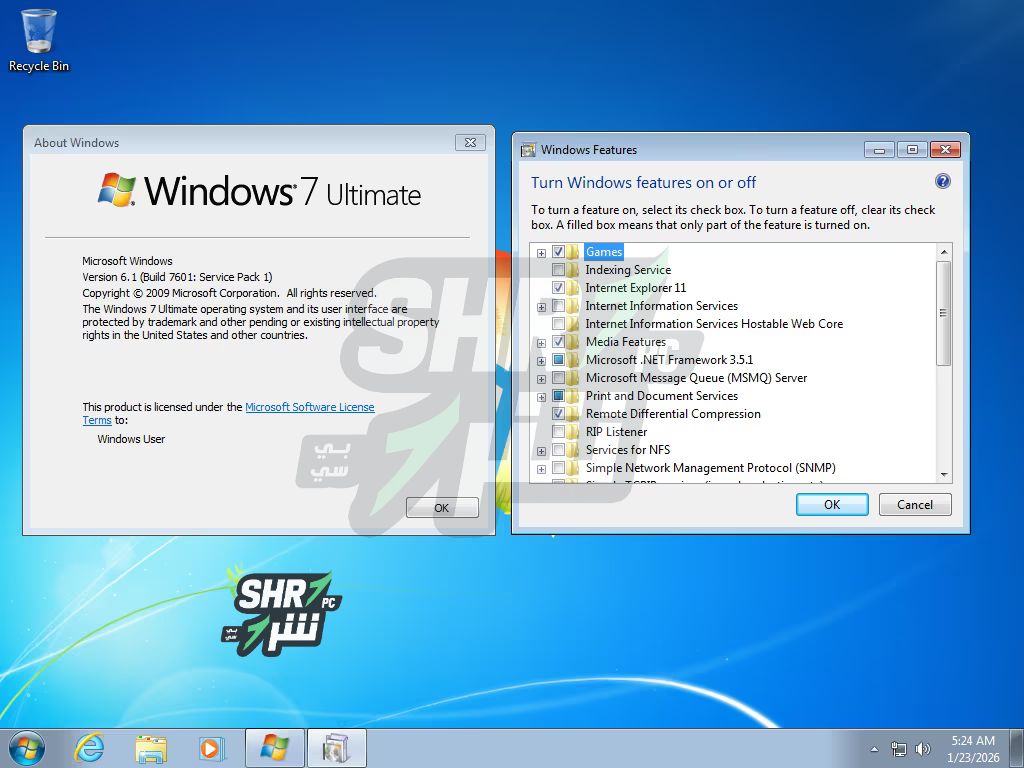
Task: Click the features list scrollbar thumb
Action: [x=943, y=313]
